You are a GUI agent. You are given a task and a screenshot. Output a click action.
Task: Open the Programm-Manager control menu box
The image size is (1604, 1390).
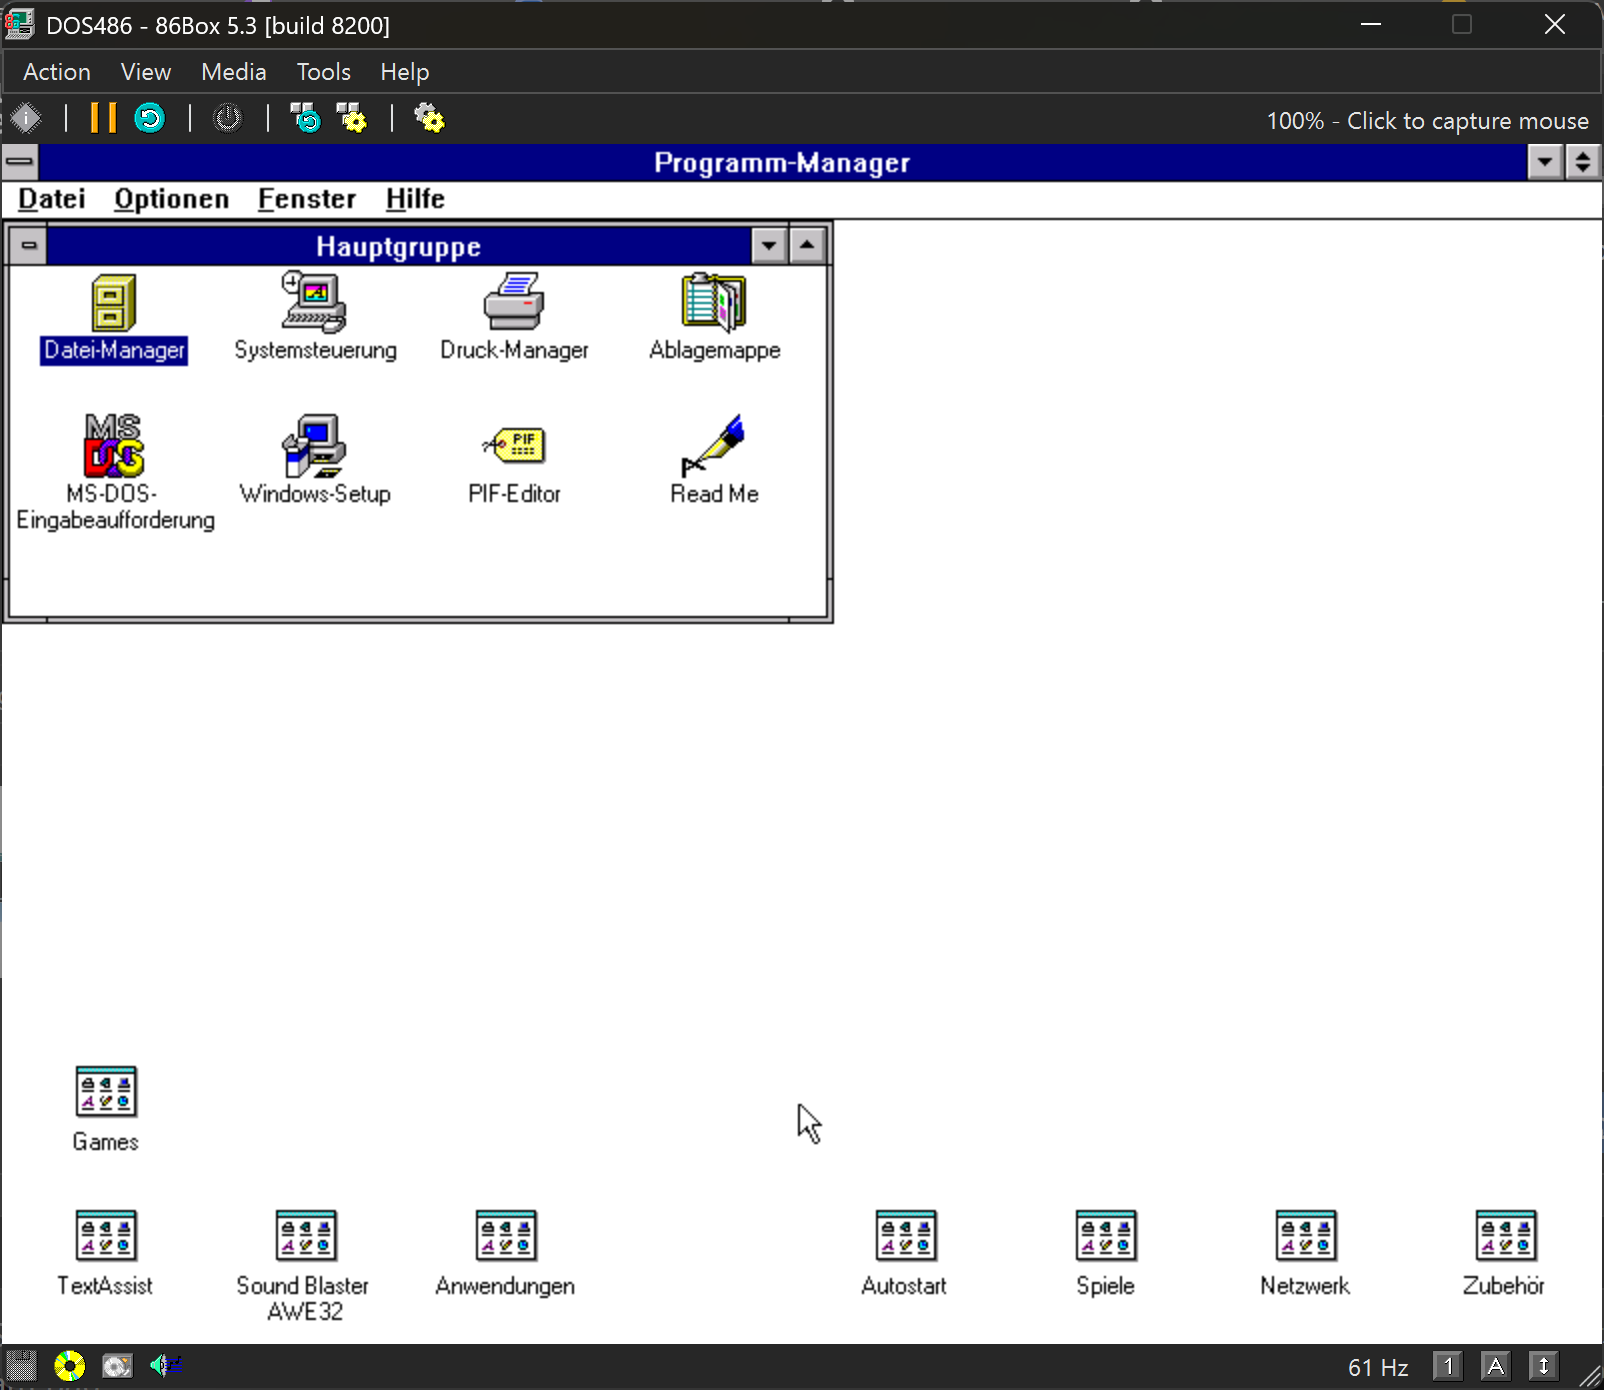tap(20, 161)
